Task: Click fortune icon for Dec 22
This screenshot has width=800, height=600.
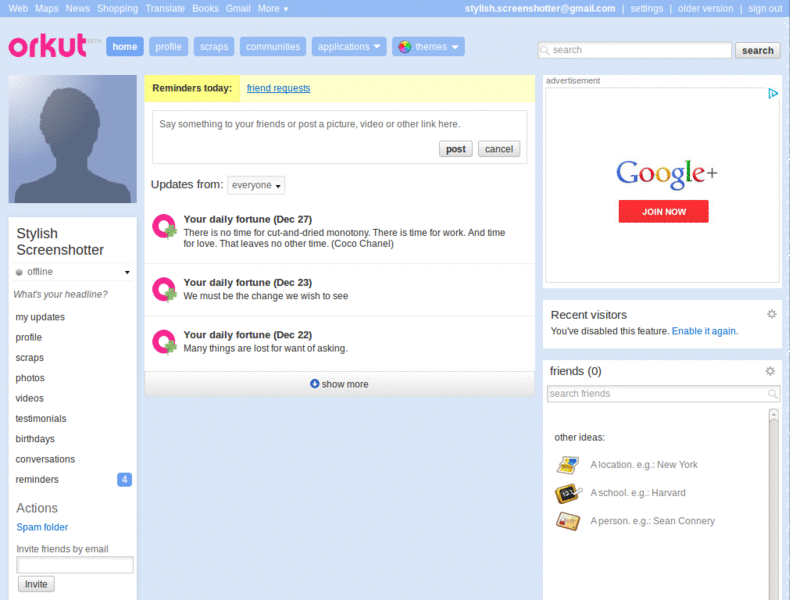Action: 164,342
